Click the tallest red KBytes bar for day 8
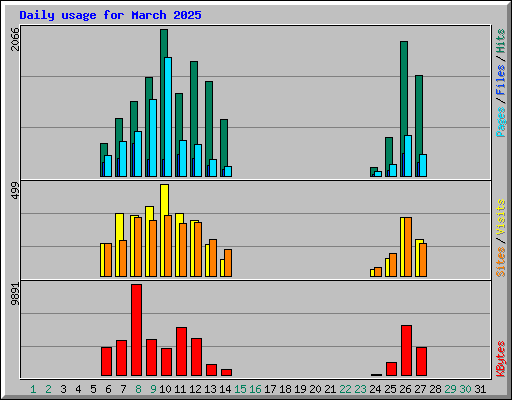This screenshot has height=400, width=512. point(136,330)
